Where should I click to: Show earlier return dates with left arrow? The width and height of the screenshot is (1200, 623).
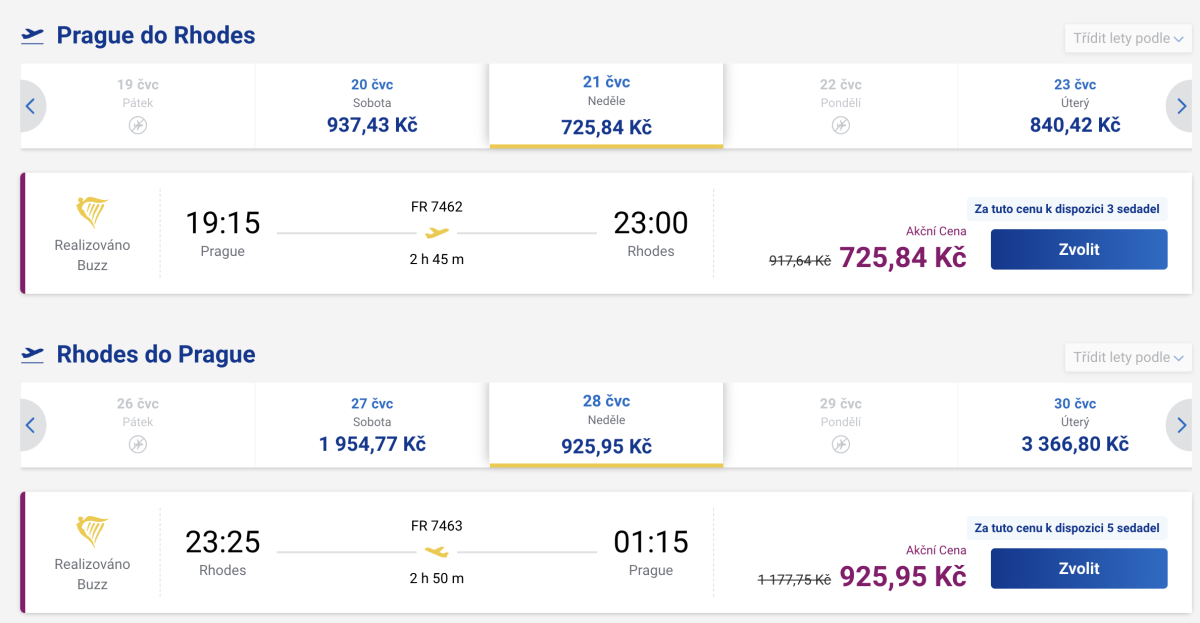click(x=31, y=425)
